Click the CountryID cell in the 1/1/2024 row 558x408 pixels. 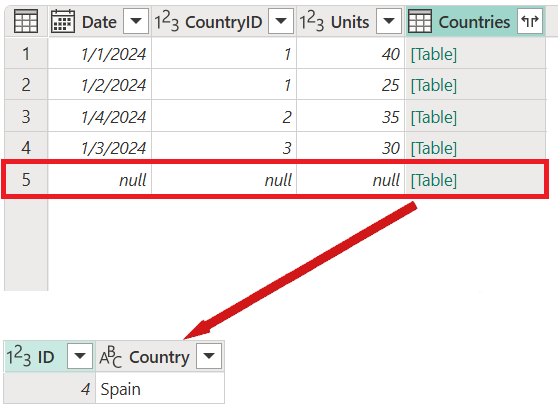[x=224, y=53]
